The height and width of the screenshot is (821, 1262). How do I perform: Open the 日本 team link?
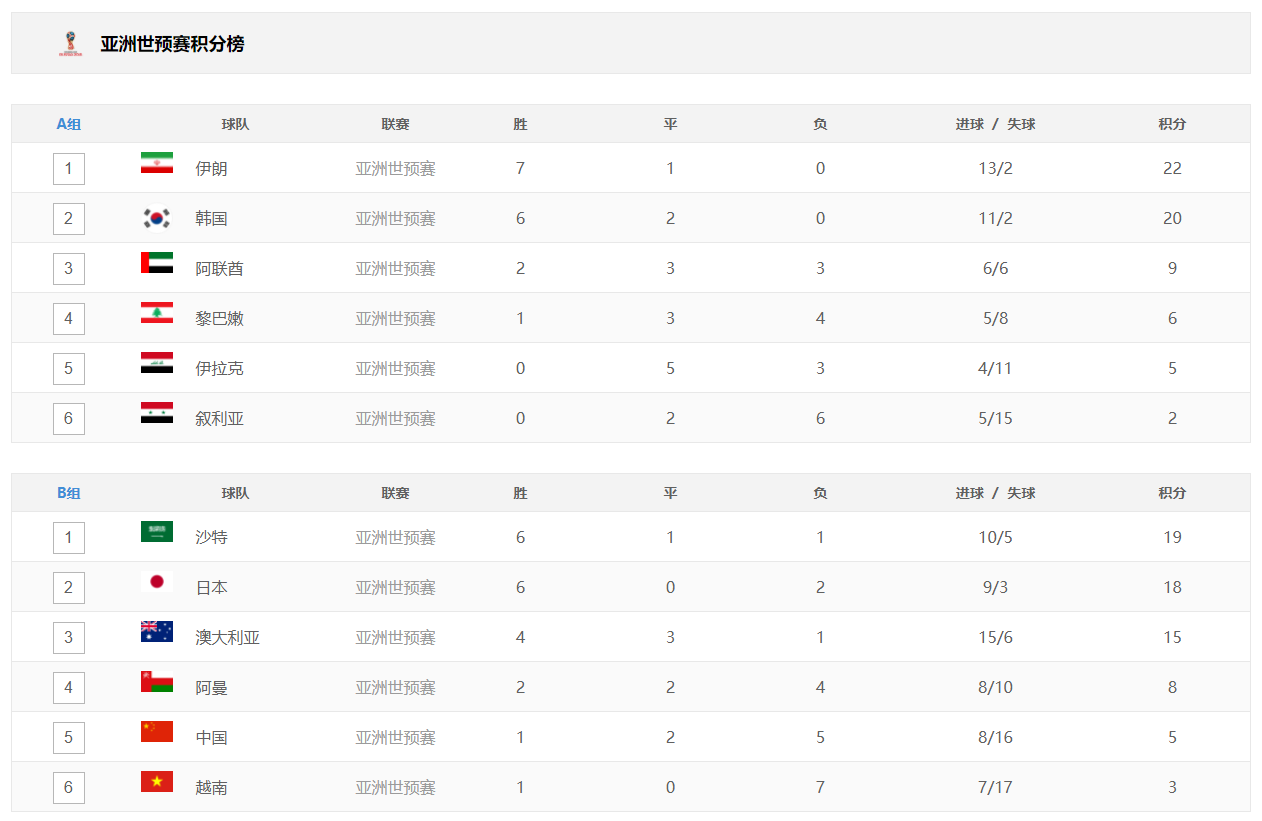click(212, 587)
